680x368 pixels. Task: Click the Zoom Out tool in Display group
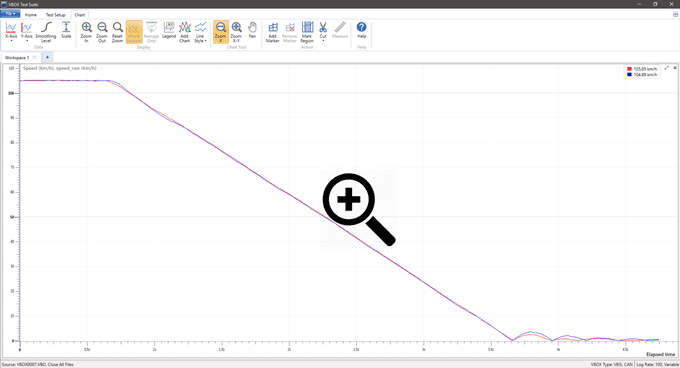pyautogui.click(x=102, y=32)
